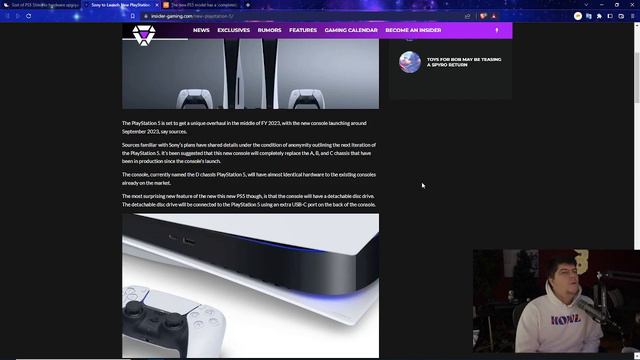Go forward with browser forward arrow

coord(18,16)
